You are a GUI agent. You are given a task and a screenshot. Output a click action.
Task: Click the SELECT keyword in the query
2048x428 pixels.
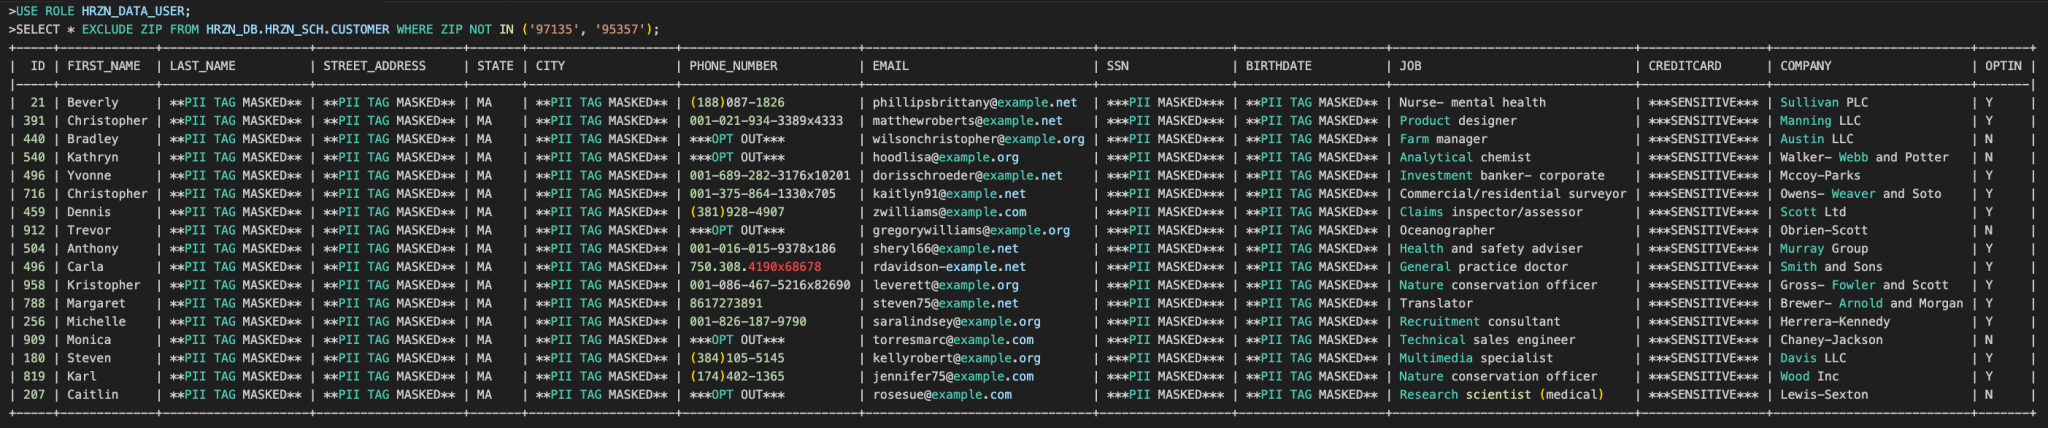tap(38, 29)
